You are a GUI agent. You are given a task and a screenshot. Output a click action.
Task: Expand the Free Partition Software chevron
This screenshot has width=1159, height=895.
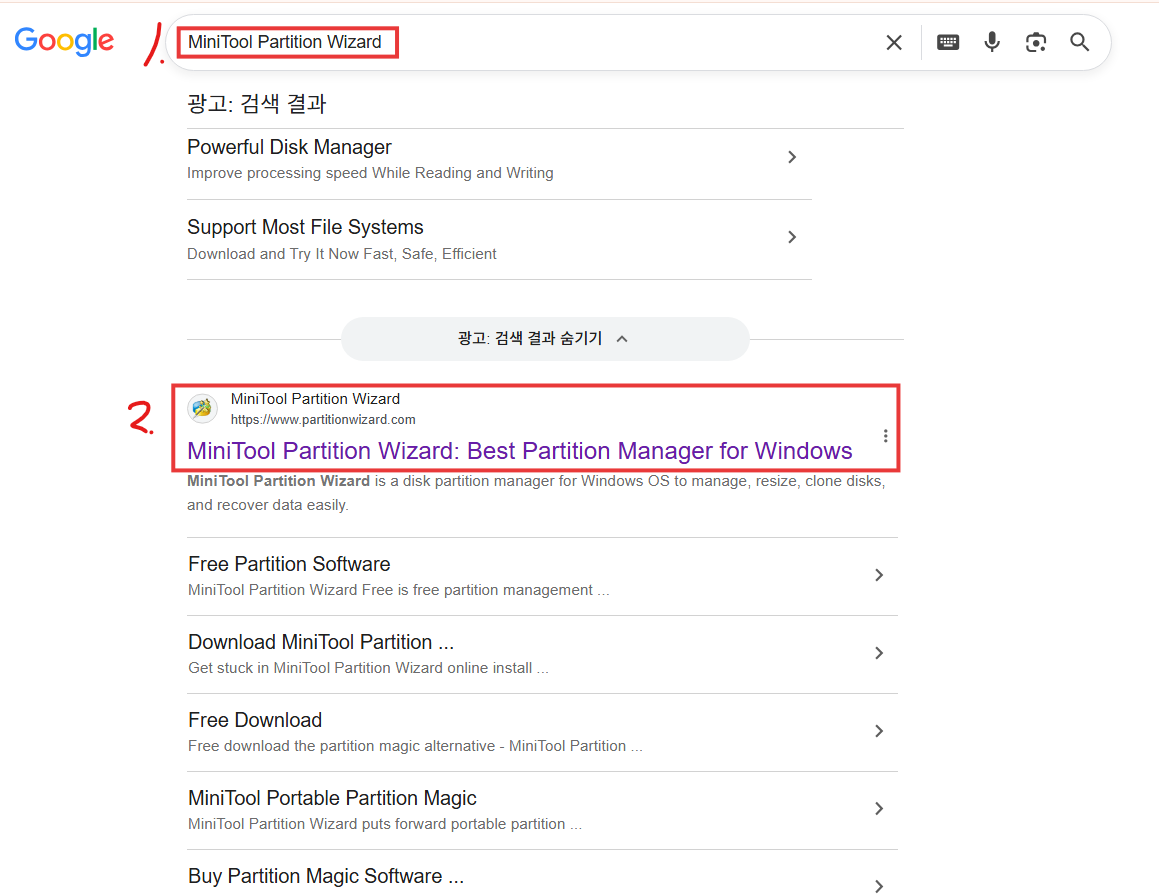[x=879, y=575]
